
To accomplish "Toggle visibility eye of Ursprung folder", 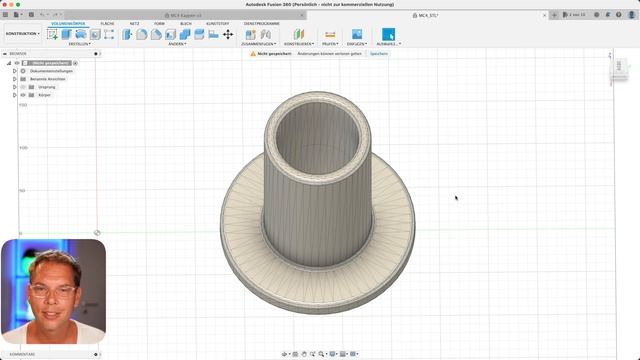I will (x=23, y=87).
